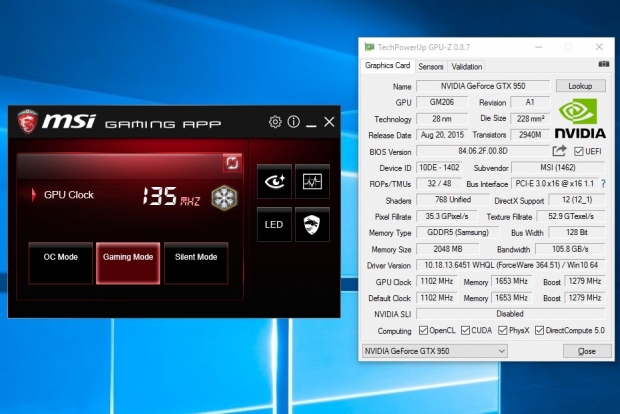This screenshot has width=620, height=414.
Task: Click Shaders value 768 Unified
Action: click(453, 200)
